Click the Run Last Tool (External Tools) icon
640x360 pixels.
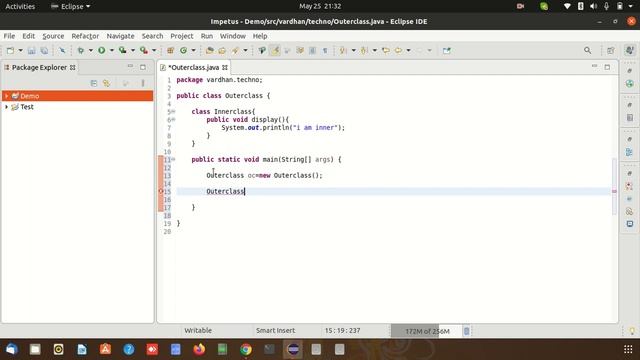144,51
